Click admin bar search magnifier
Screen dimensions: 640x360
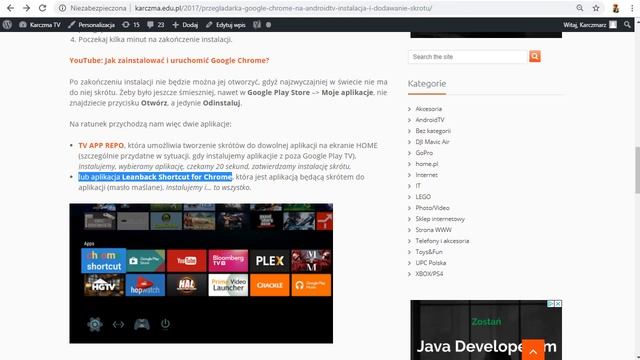[x=627, y=25]
